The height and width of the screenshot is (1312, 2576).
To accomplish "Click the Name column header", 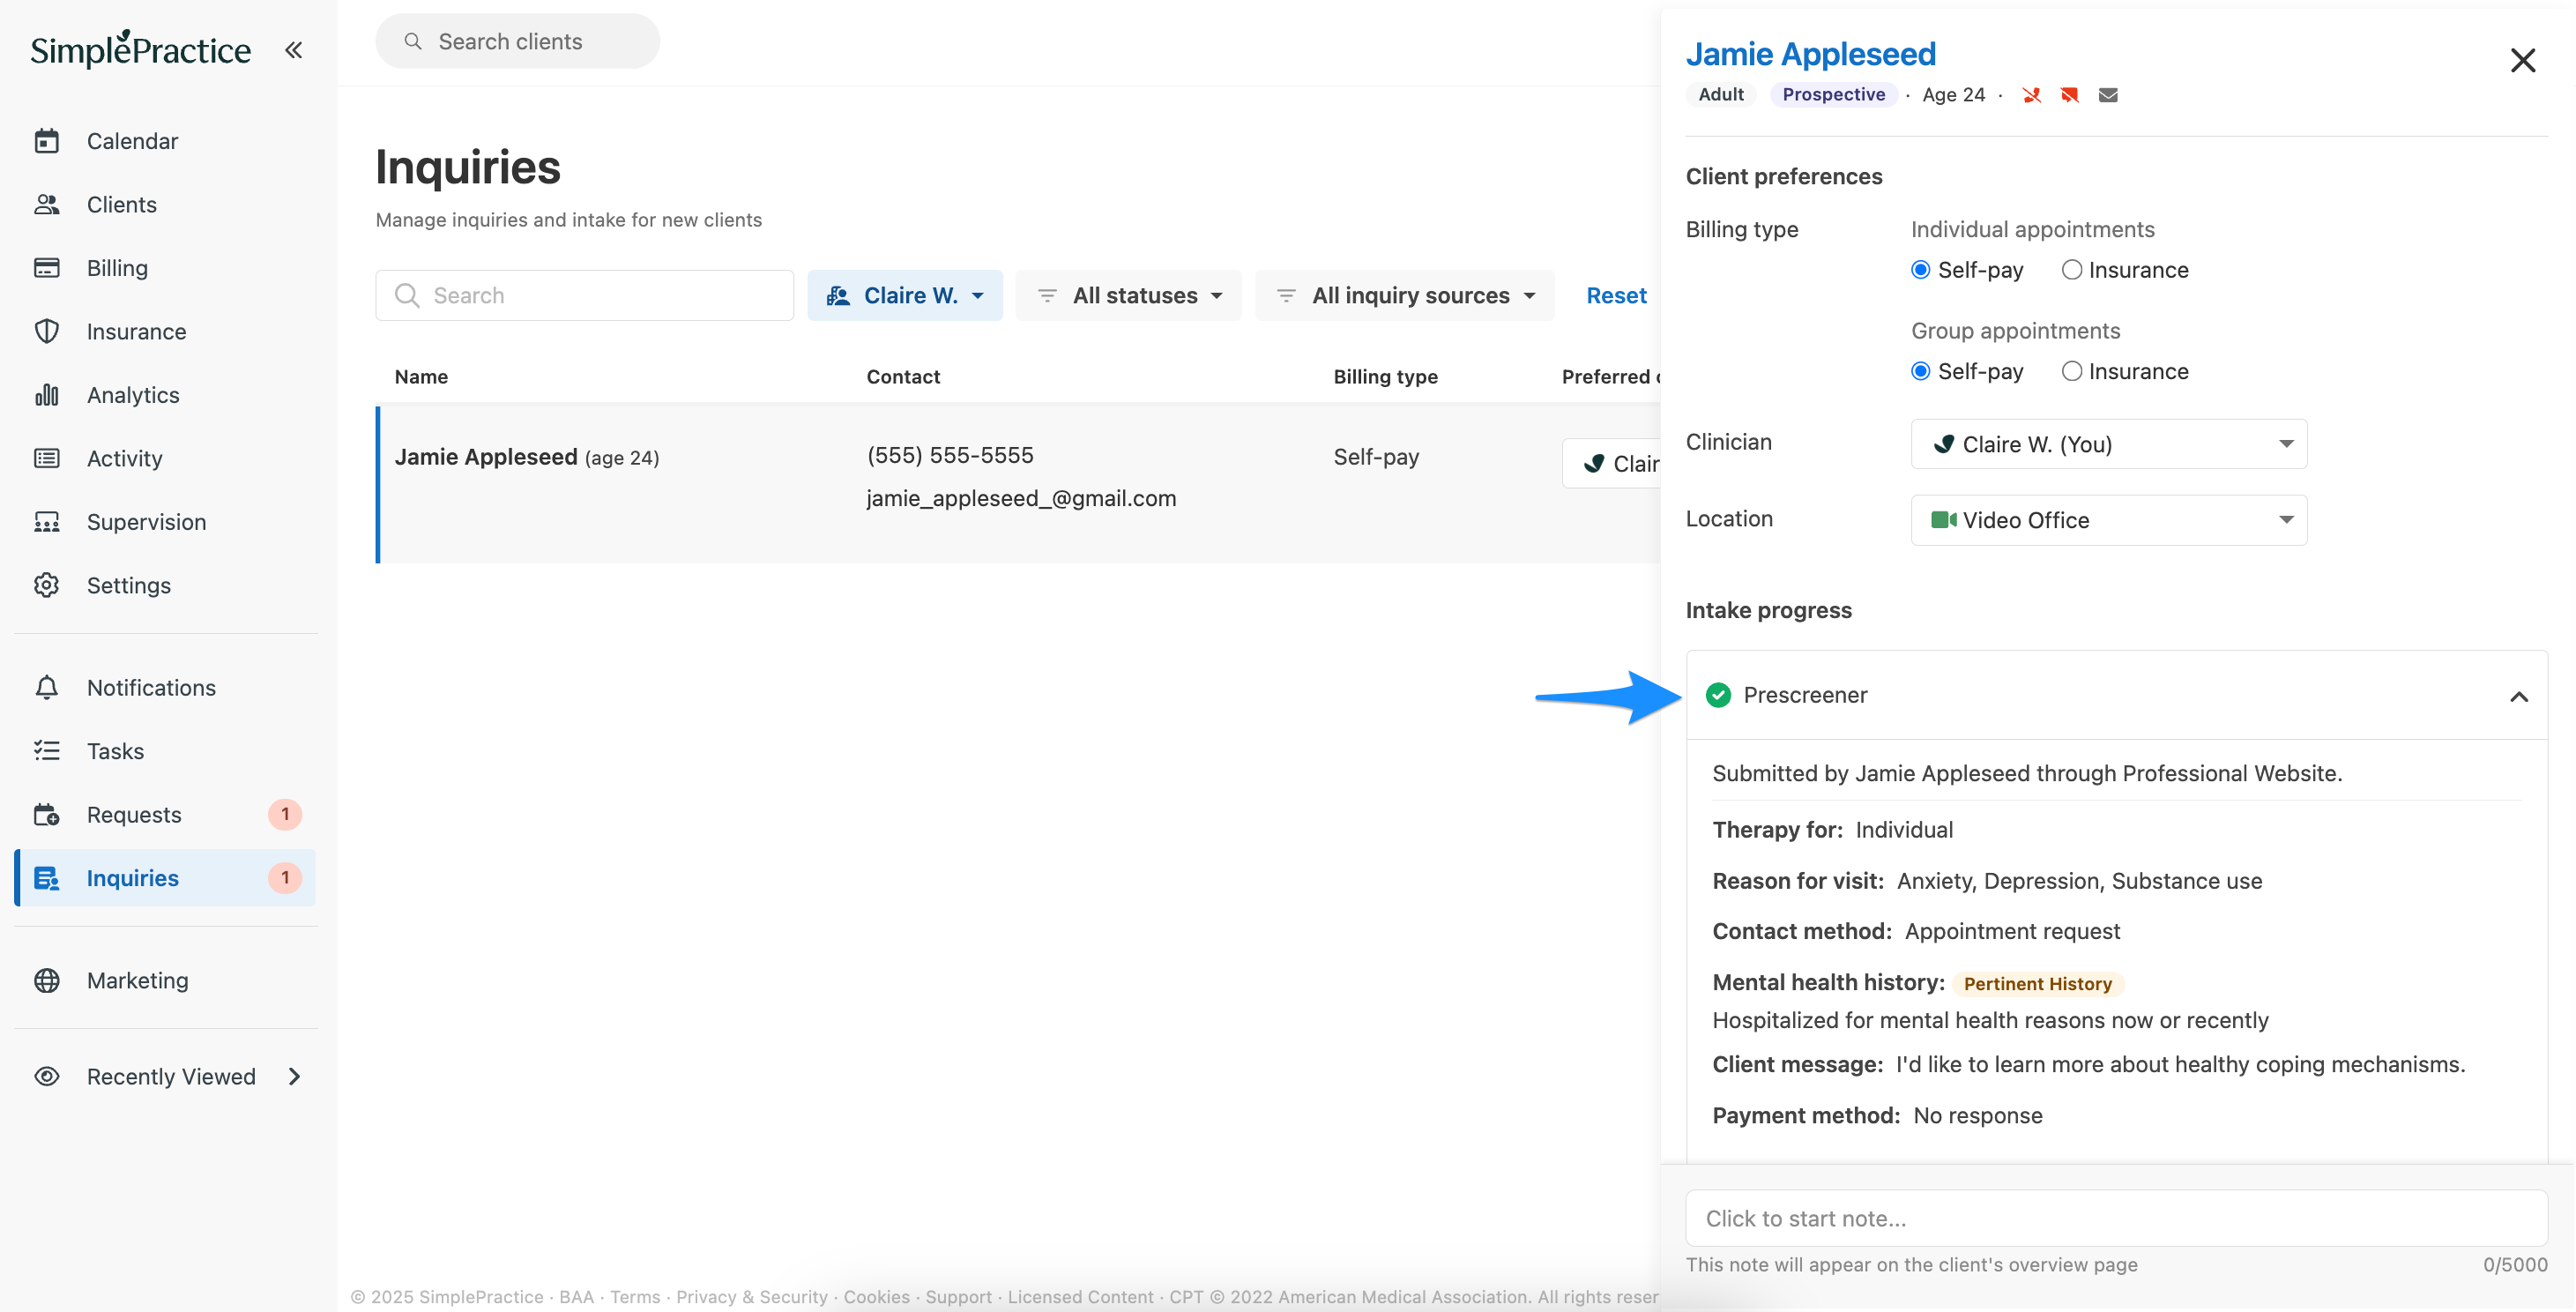I will point(421,377).
